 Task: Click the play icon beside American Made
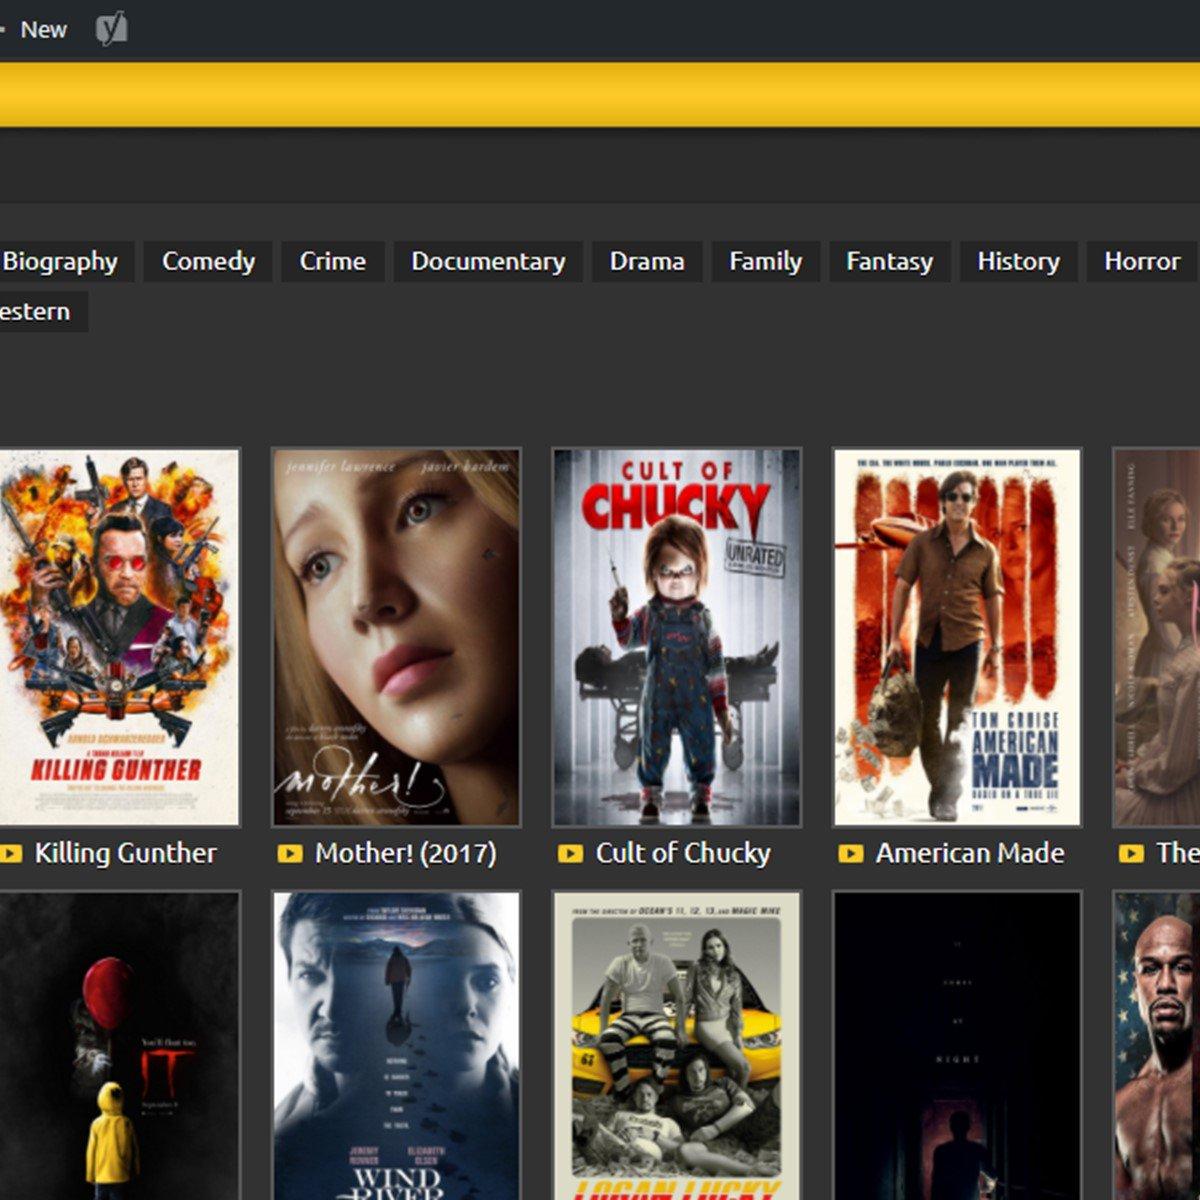click(x=850, y=854)
